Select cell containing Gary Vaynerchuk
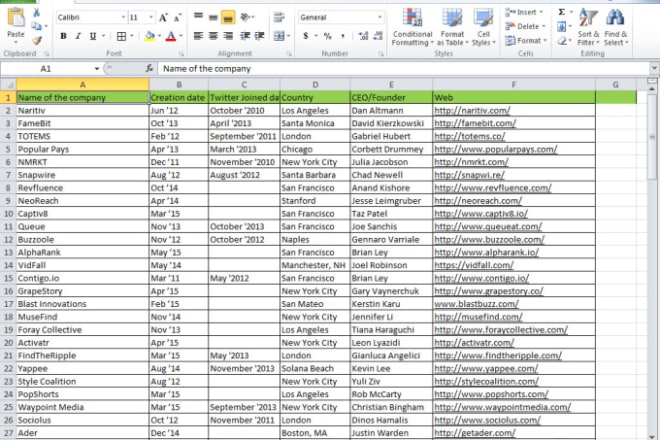 point(391,291)
